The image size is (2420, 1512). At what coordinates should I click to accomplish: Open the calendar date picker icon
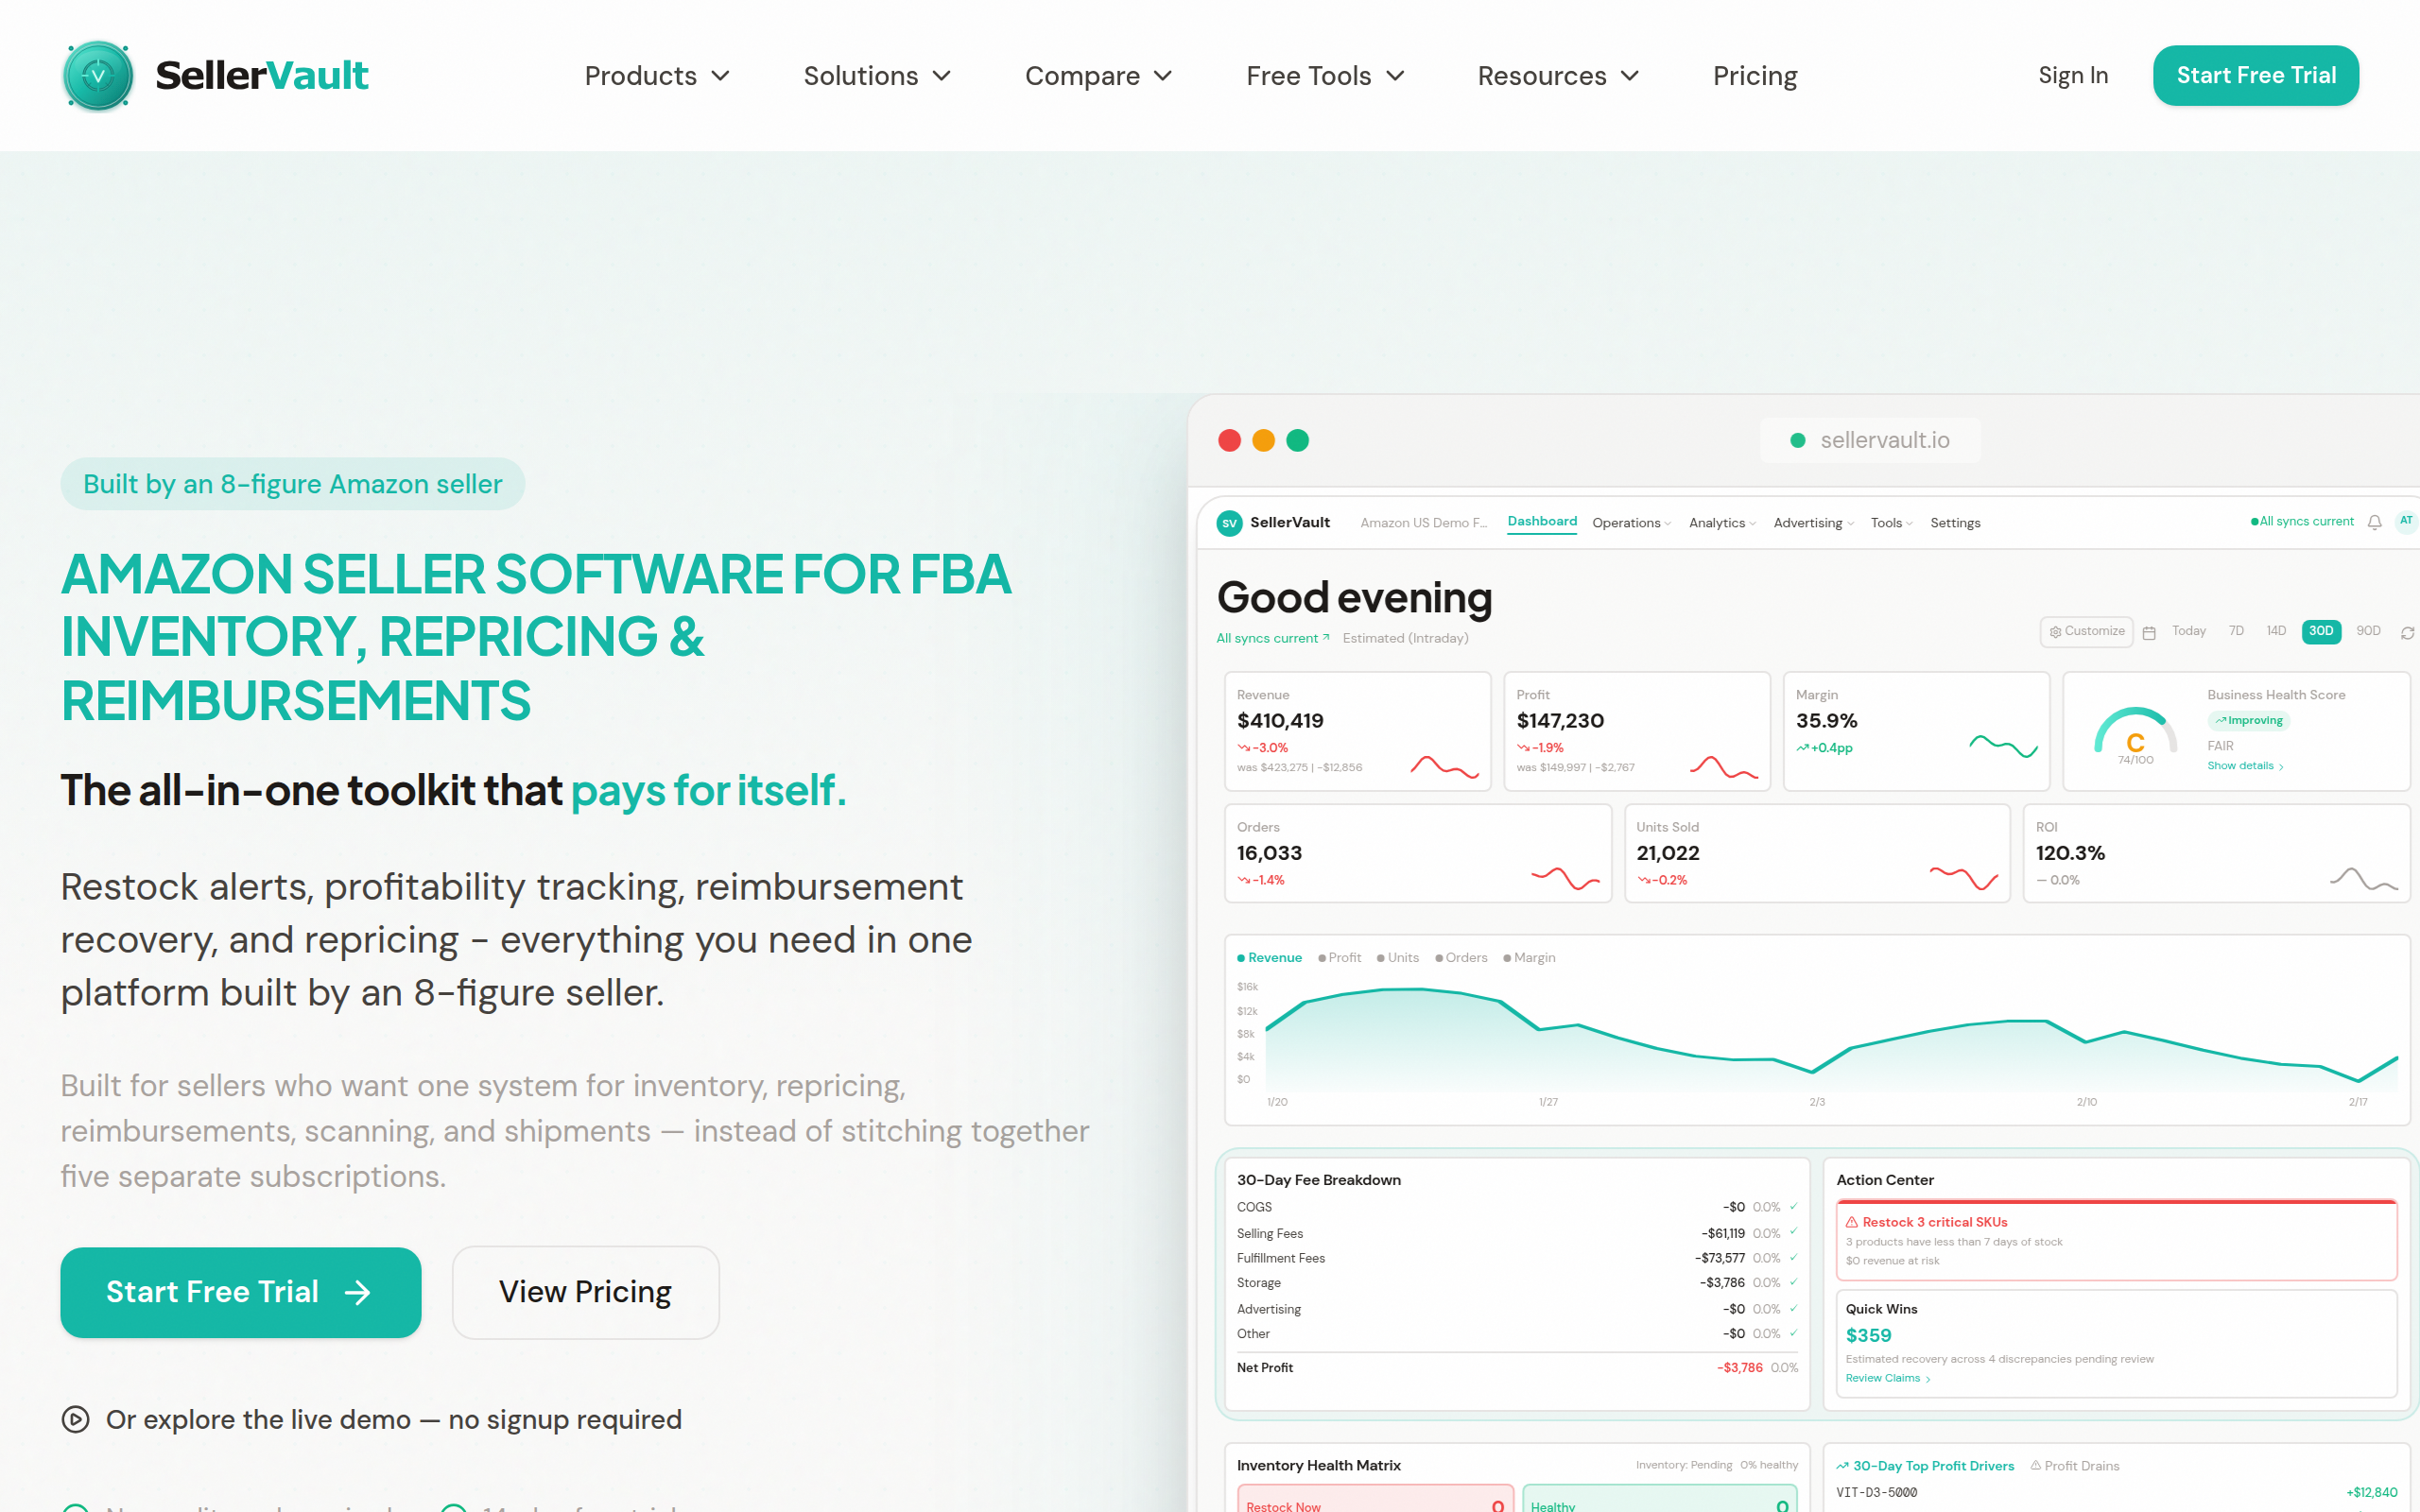(x=2149, y=633)
